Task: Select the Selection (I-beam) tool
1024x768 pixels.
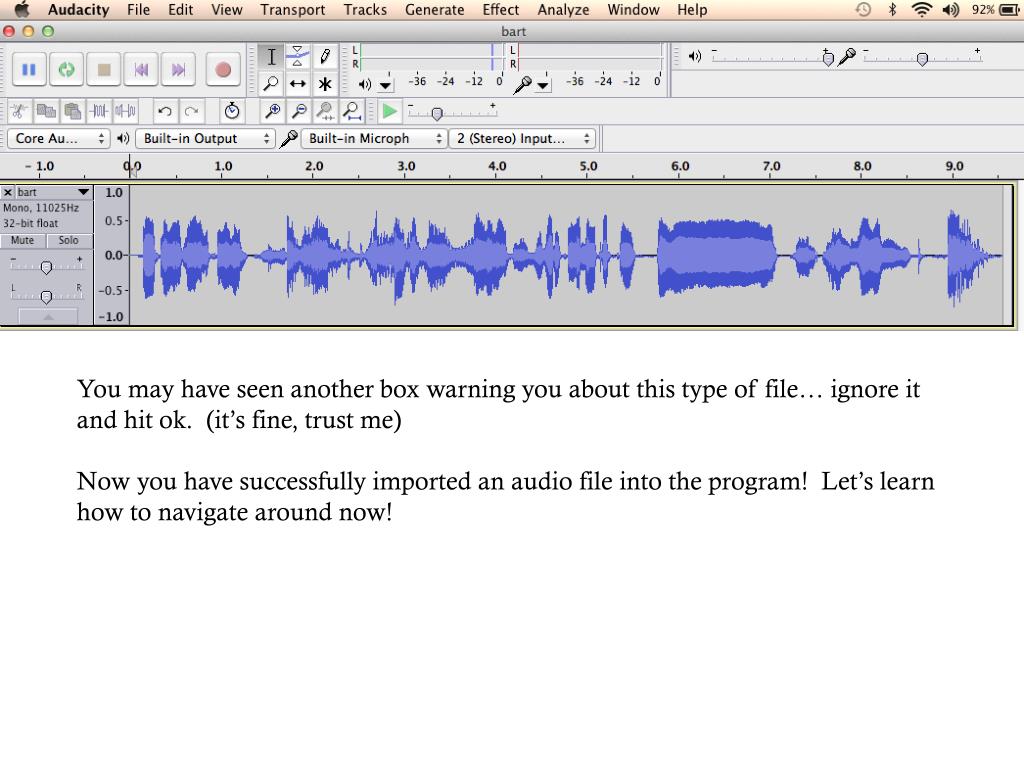Action: coord(271,57)
